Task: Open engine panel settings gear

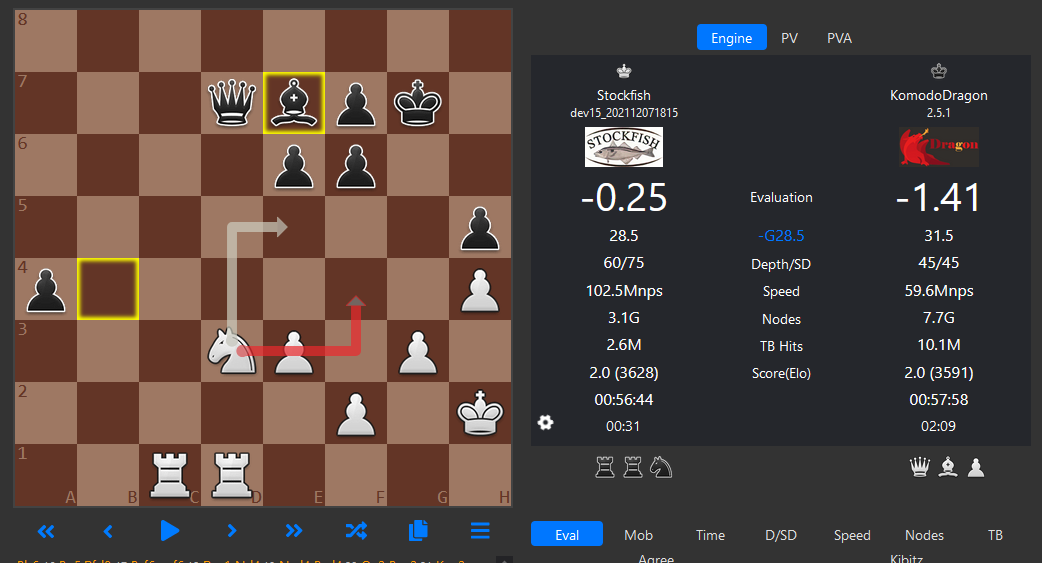Action: pyautogui.click(x=546, y=423)
